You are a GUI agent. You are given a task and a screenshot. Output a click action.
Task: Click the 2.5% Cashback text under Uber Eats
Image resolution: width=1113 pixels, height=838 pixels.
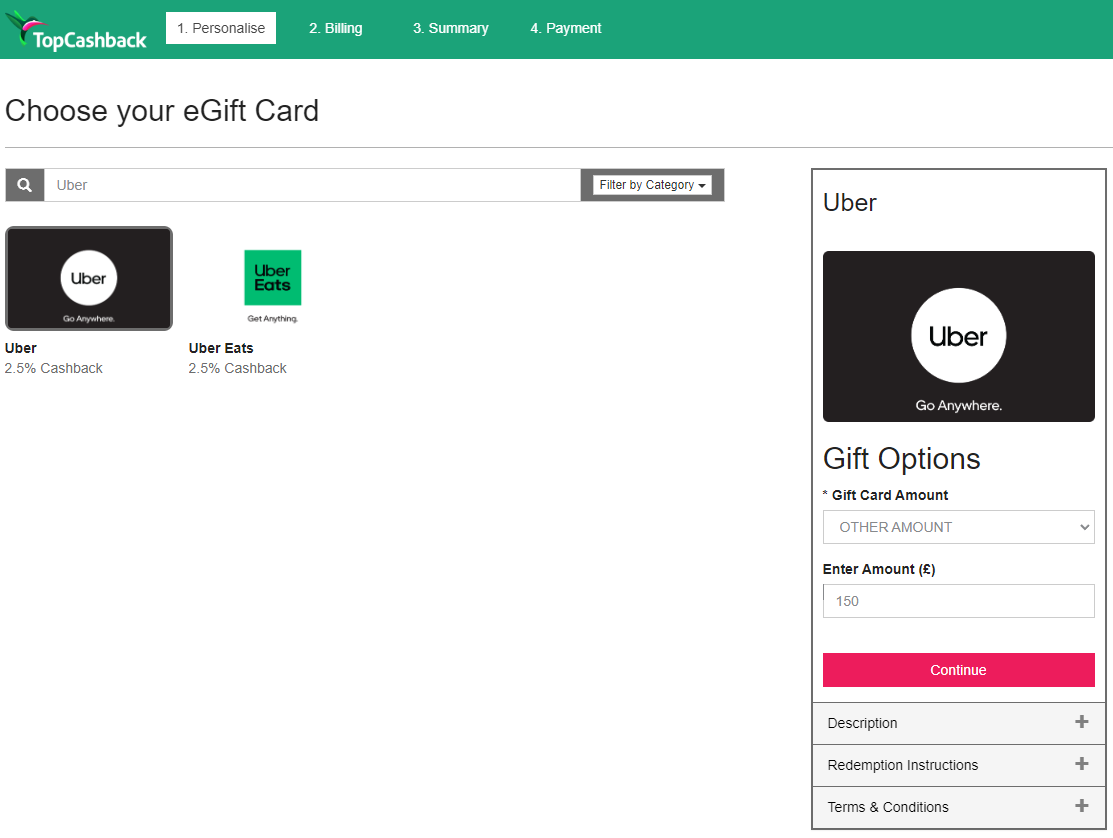pyautogui.click(x=237, y=368)
